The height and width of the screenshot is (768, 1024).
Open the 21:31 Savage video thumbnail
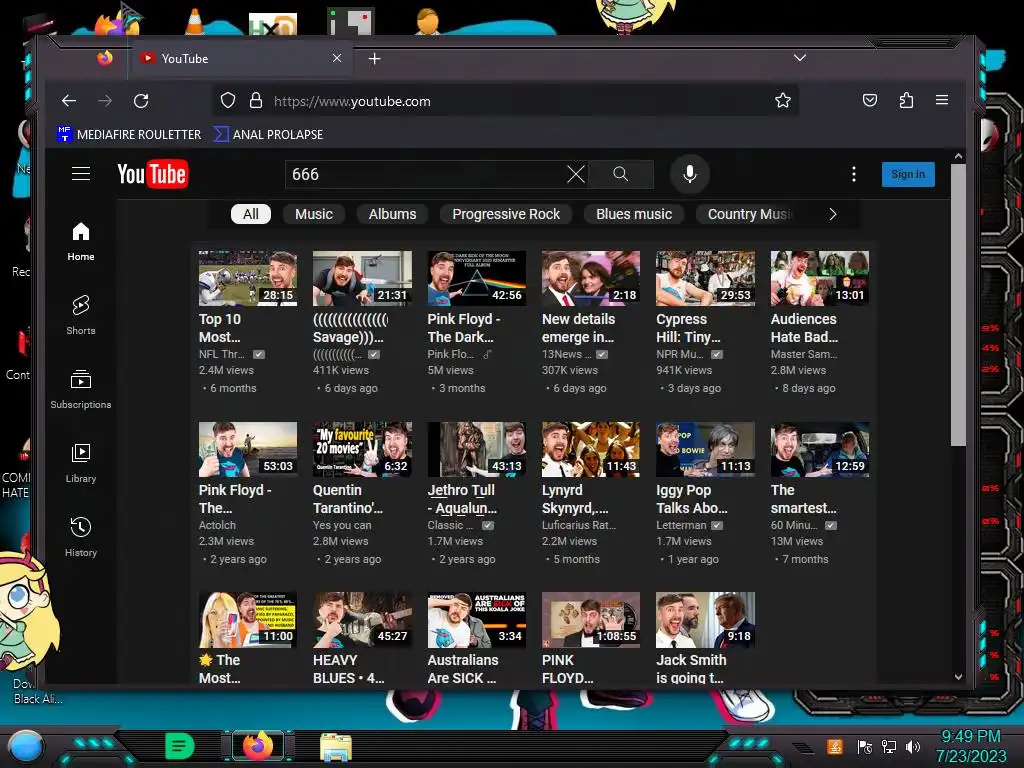click(362, 278)
